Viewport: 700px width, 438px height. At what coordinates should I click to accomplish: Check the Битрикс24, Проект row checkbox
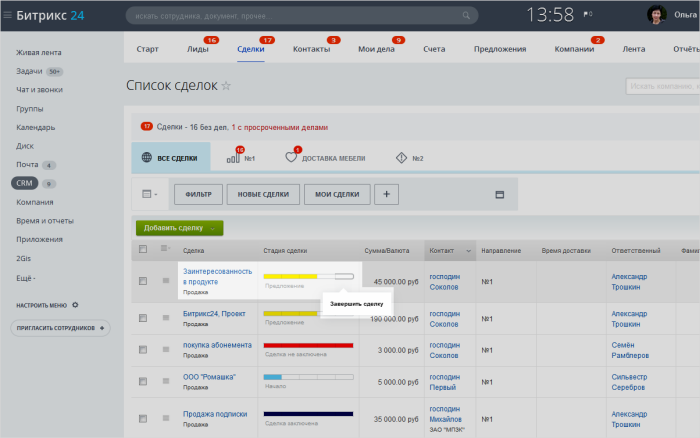143,318
